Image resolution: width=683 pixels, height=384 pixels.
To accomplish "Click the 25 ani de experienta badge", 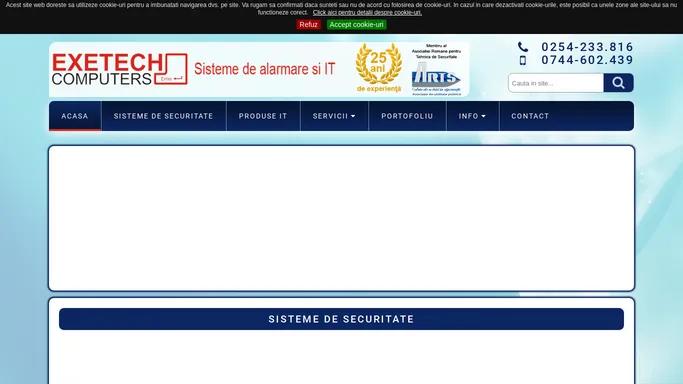I will (x=379, y=68).
